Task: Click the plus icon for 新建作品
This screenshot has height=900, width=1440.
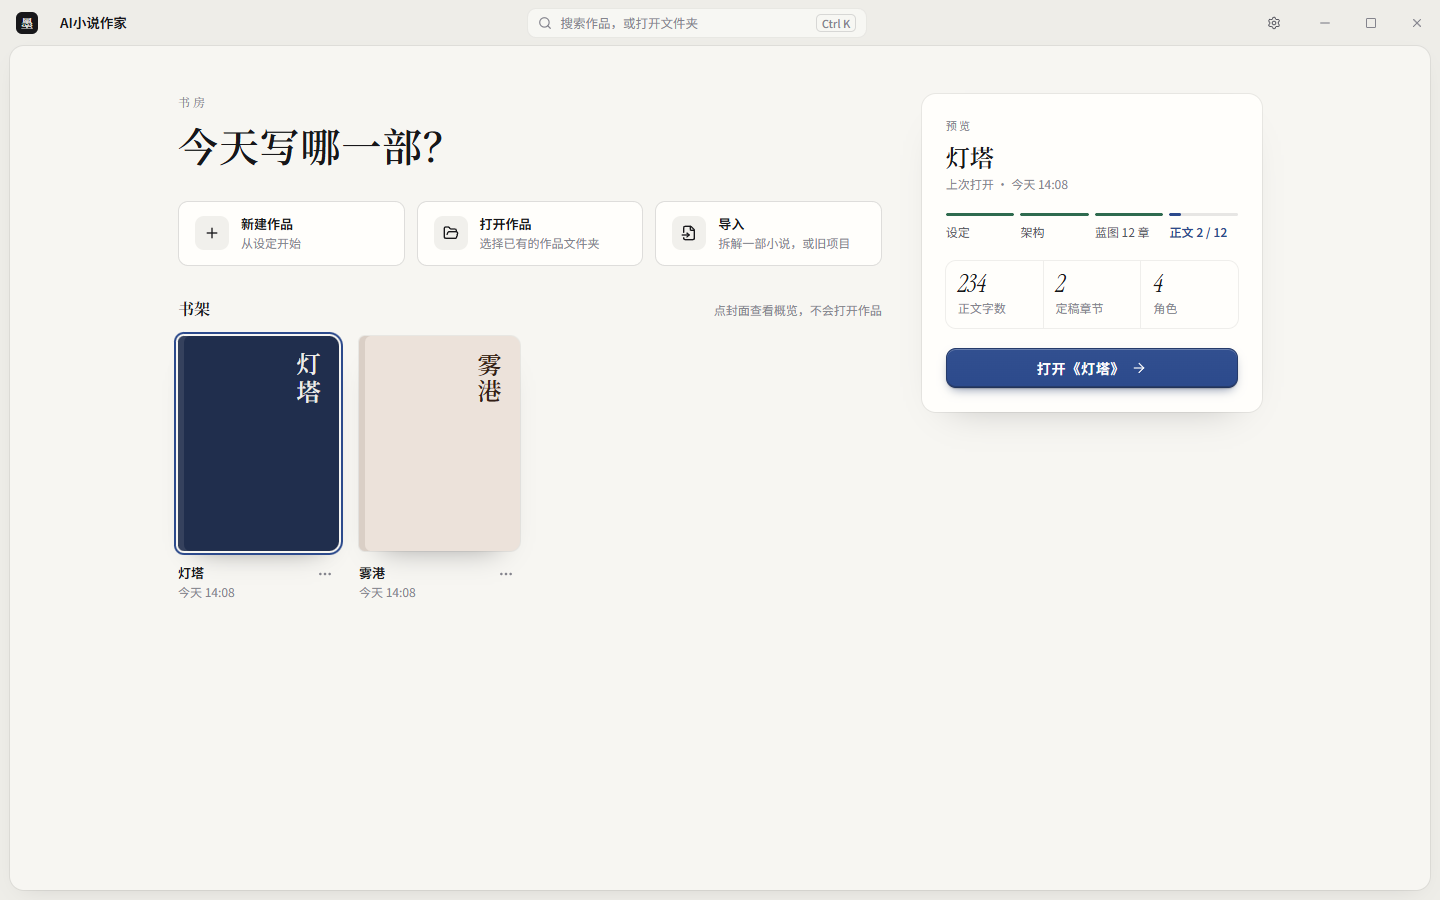Action: tap(212, 233)
